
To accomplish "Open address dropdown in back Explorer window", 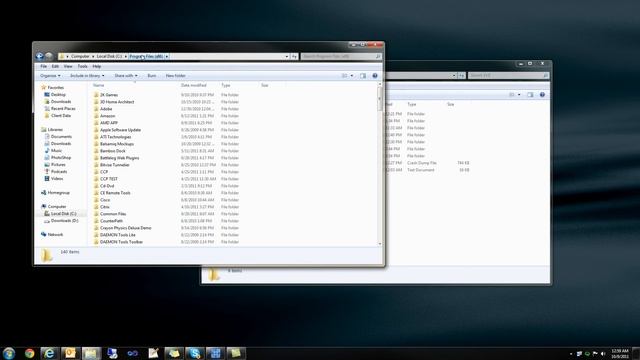I will click(454, 76).
